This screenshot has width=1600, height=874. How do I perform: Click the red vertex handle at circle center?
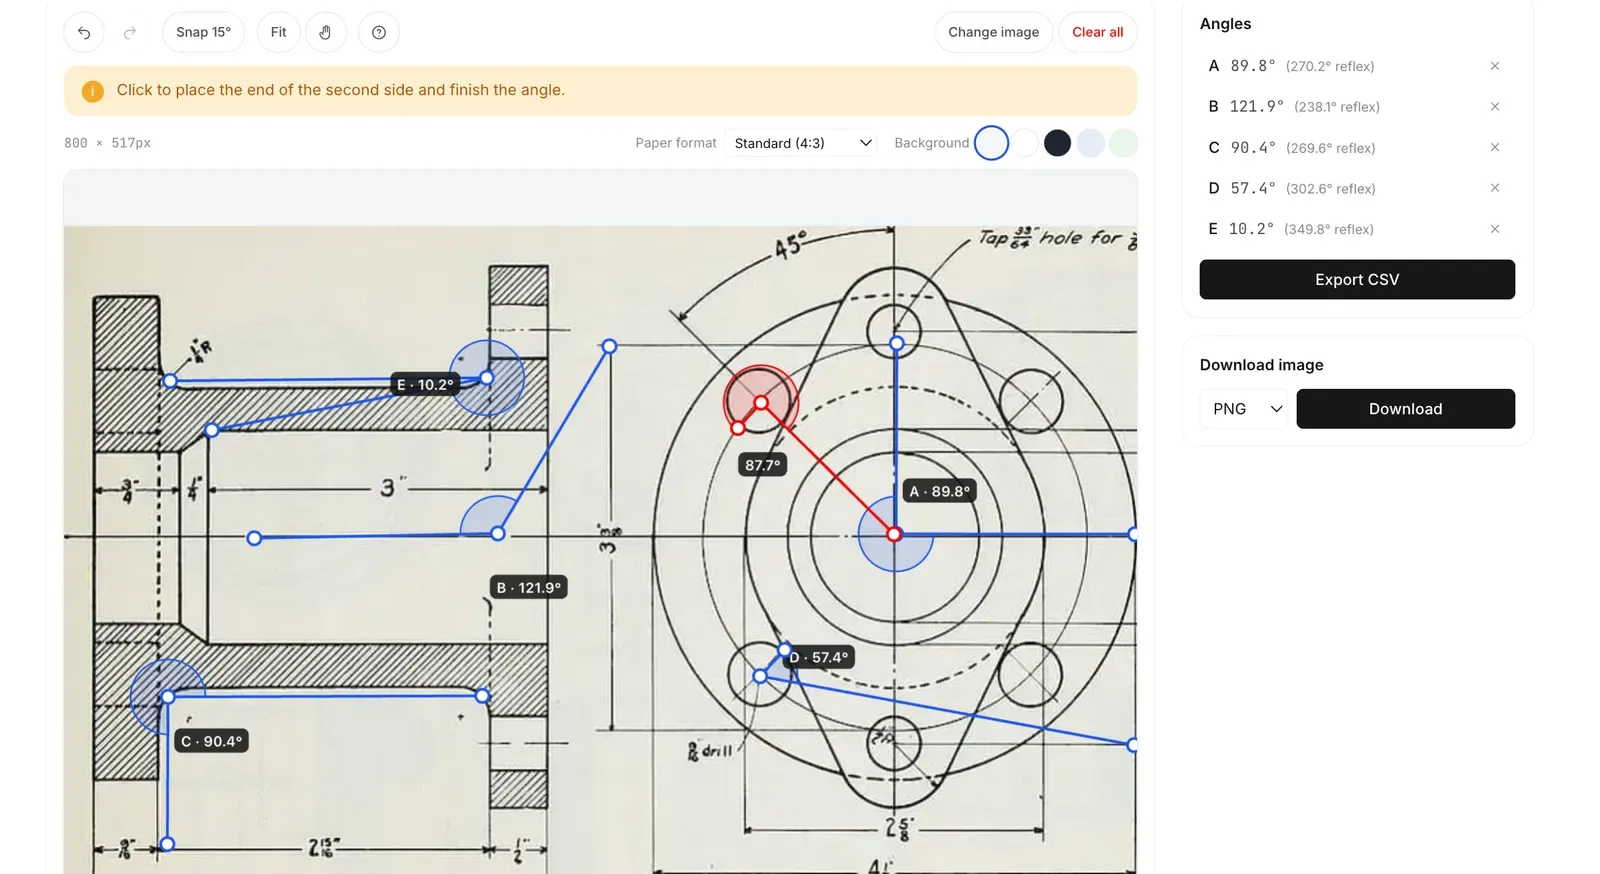(895, 535)
